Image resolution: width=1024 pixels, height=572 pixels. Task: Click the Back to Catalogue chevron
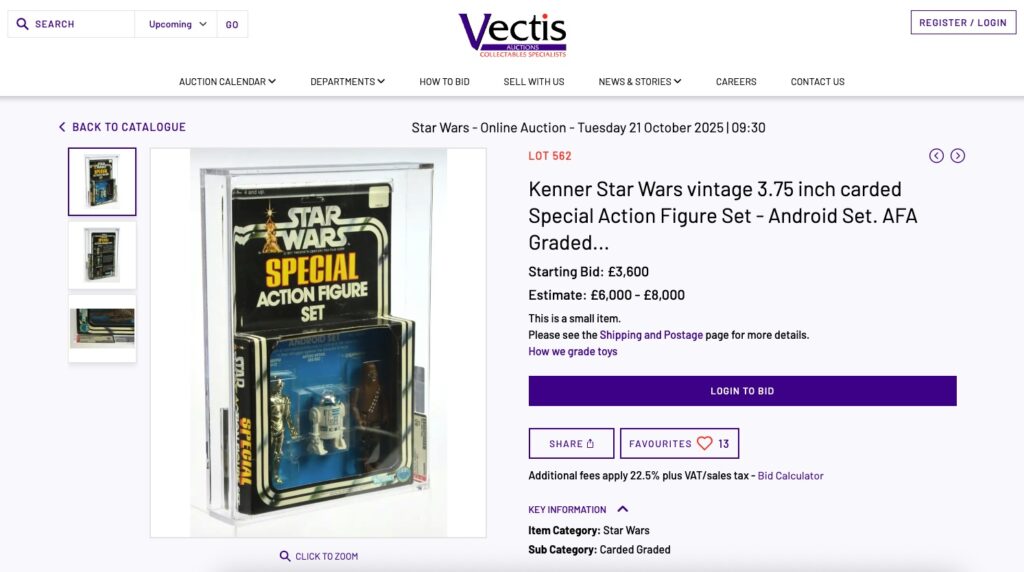pyautogui.click(x=62, y=127)
